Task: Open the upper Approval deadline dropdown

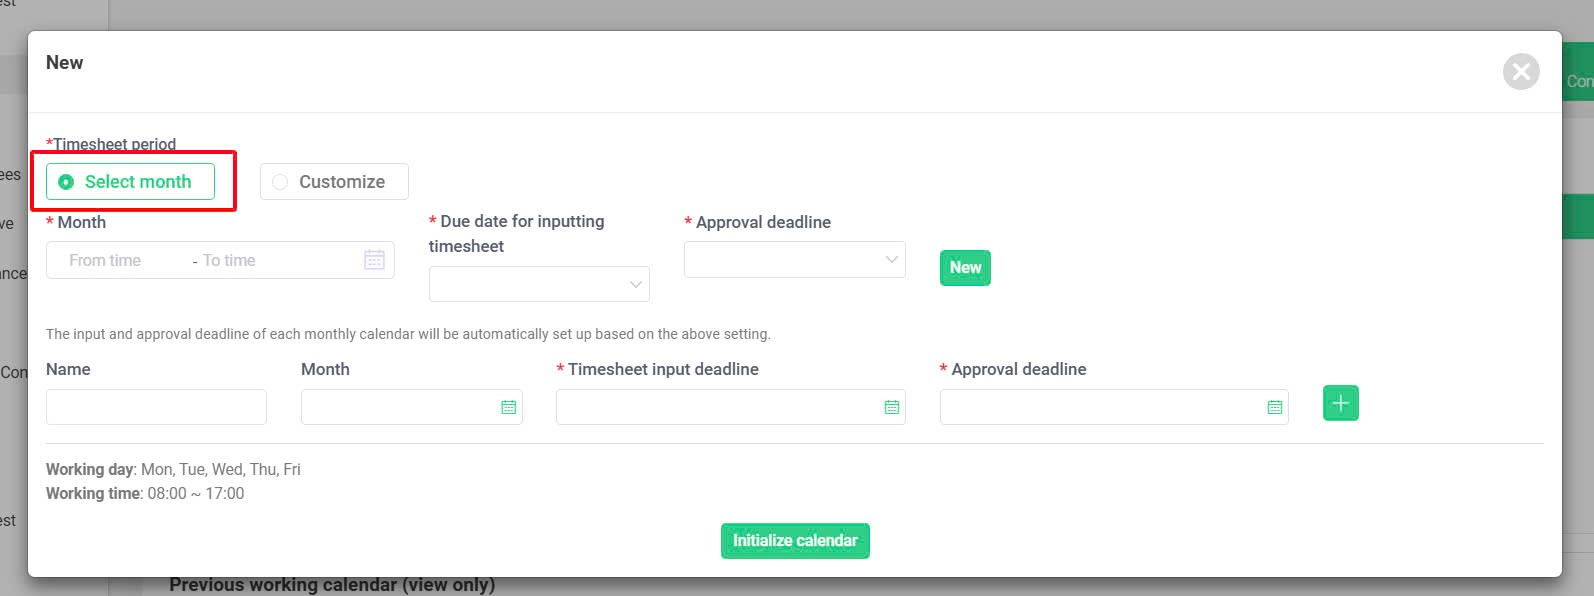Action: click(x=794, y=260)
